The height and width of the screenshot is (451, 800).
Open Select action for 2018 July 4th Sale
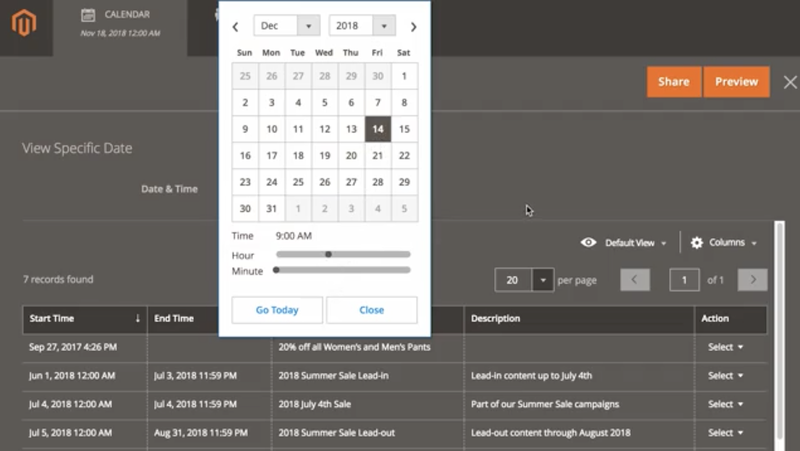(726, 404)
